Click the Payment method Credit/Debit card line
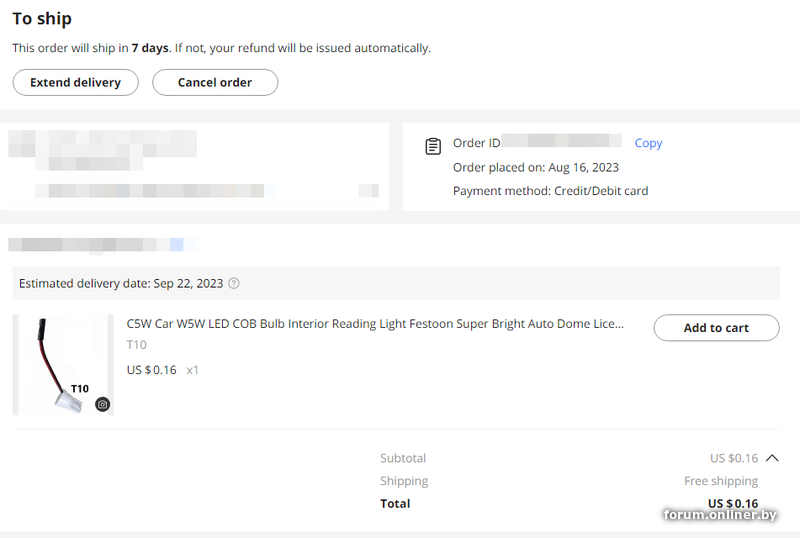This screenshot has height=538, width=800. point(550,191)
